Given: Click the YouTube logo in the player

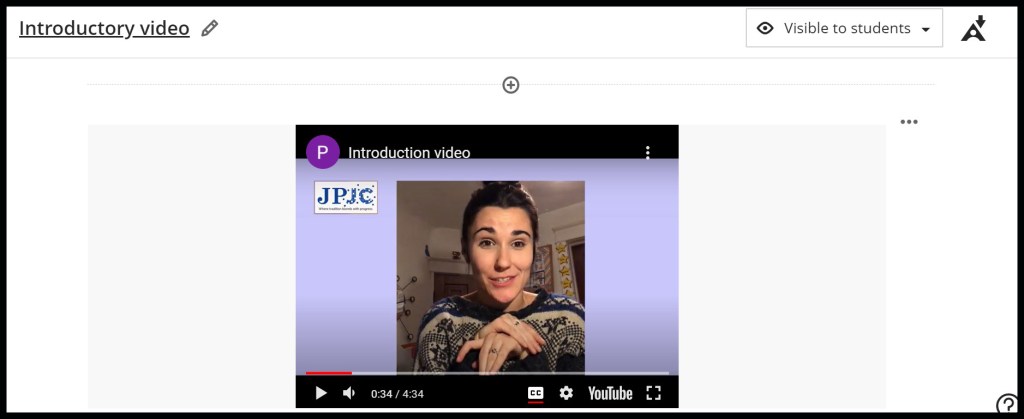Looking at the screenshot, I should pyautogui.click(x=610, y=393).
